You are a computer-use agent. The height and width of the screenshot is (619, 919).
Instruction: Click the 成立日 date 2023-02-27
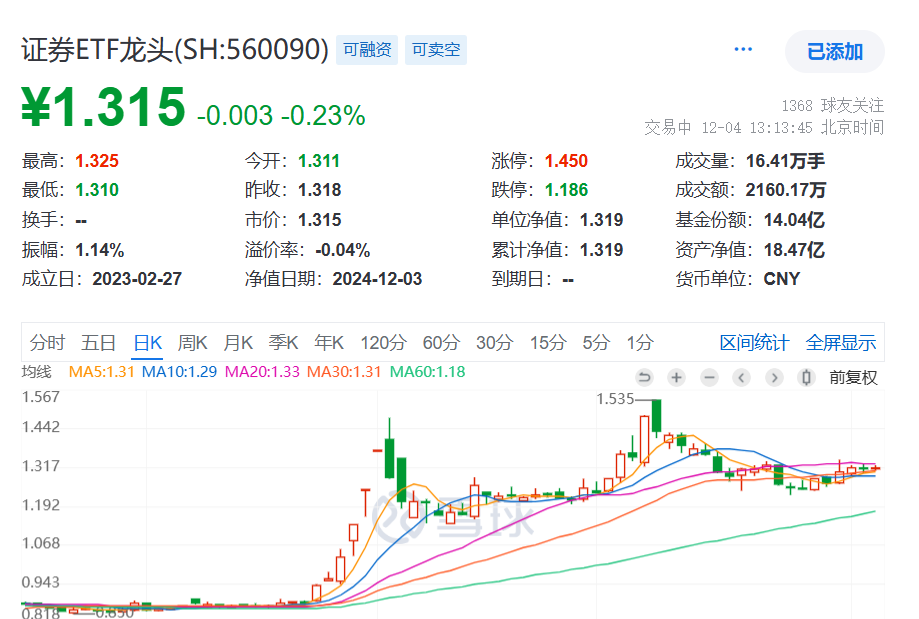137,279
